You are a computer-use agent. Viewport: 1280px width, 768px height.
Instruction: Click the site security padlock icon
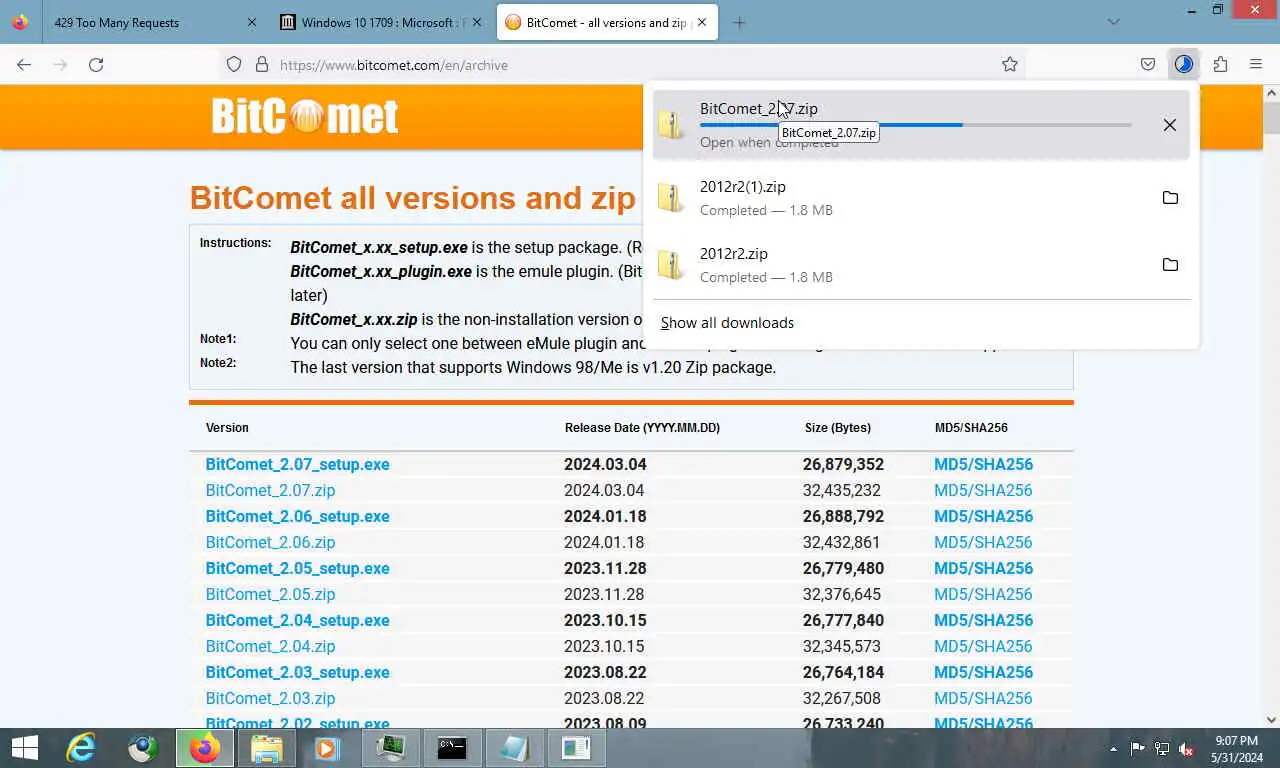[x=262, y=64]
